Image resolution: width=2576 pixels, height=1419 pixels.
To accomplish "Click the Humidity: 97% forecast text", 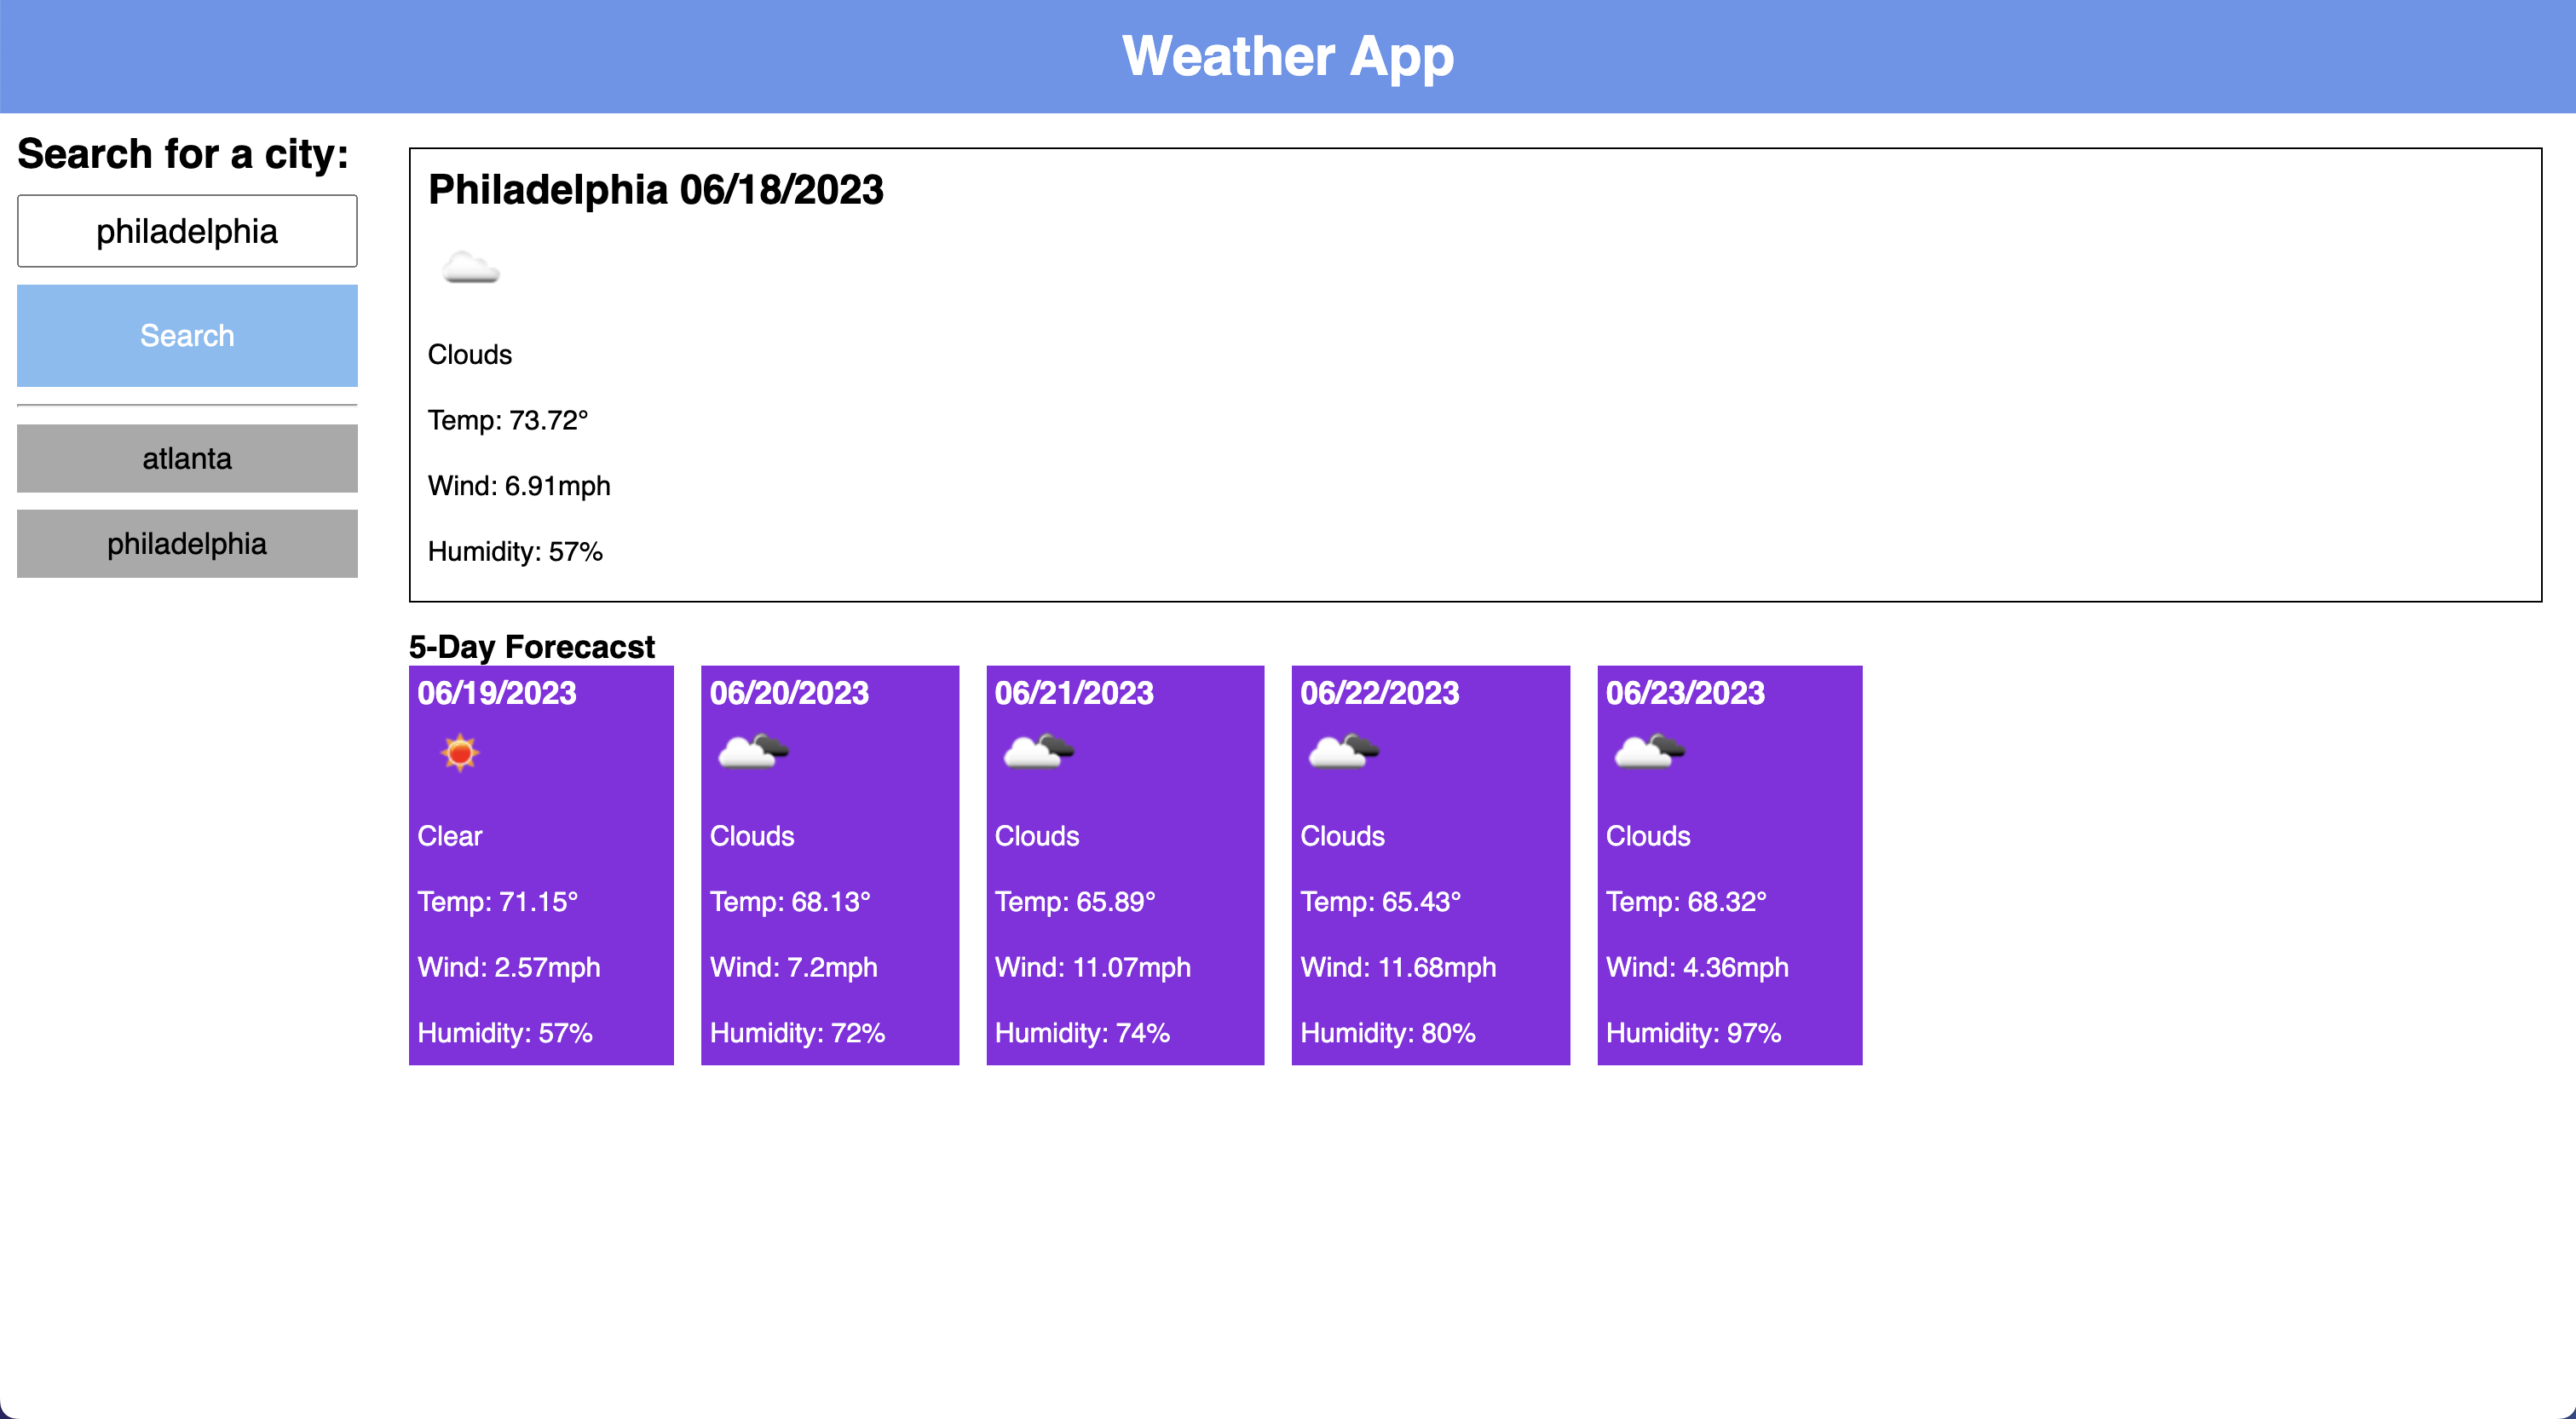I will coord(1693,1033).
